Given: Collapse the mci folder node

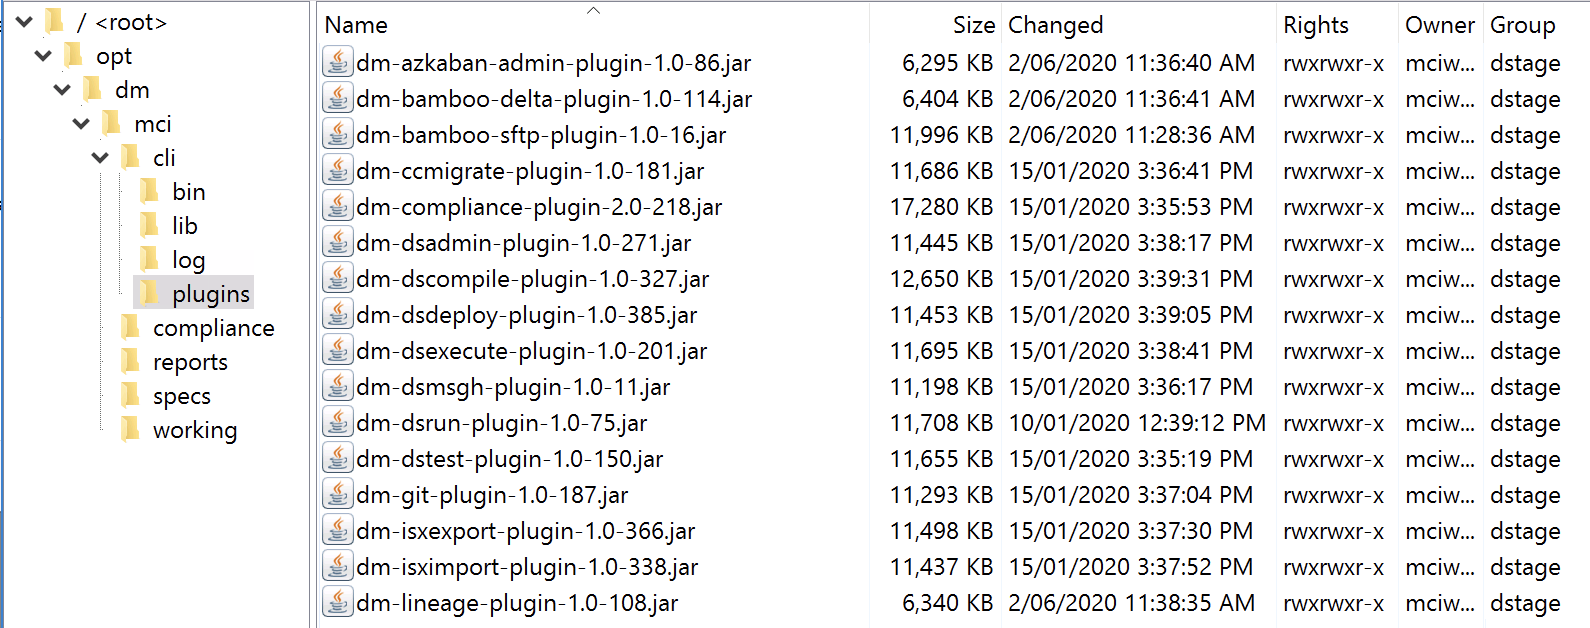Looking at the screenshot, I should [x=81, y=124].
